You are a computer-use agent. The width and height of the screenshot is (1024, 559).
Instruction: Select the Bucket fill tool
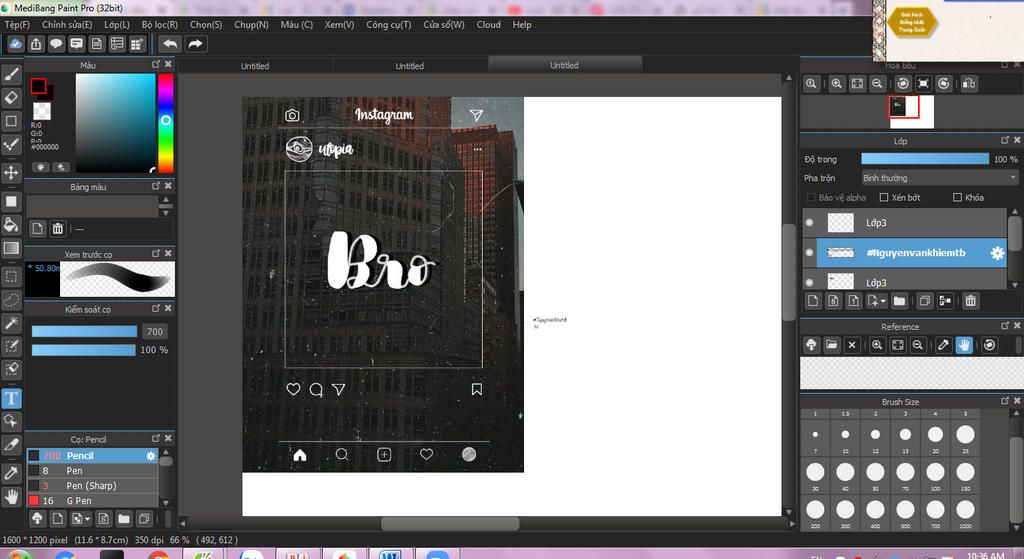coord(12,225)
